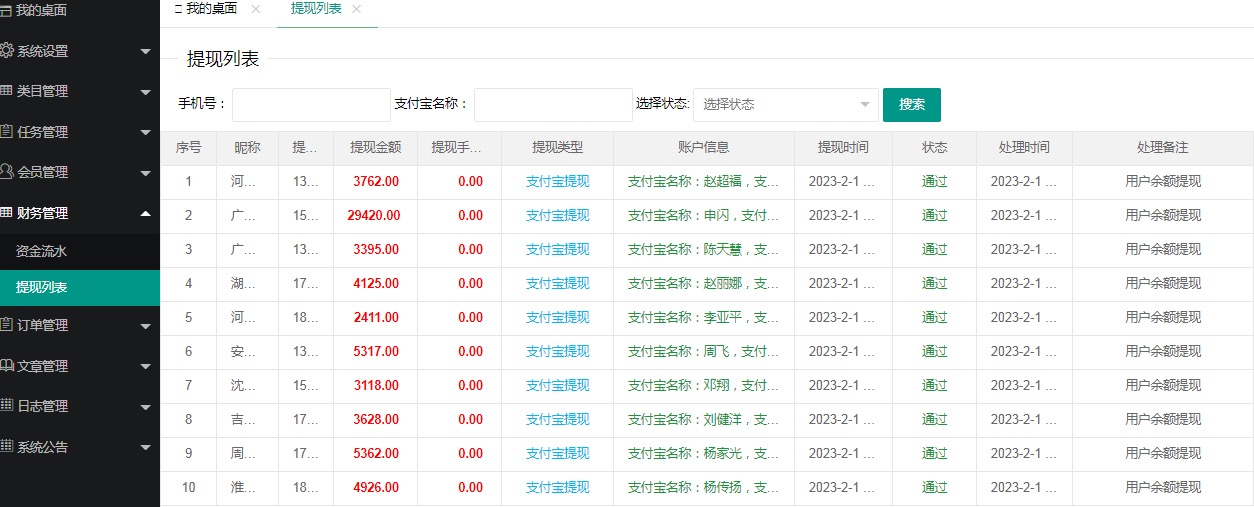Expand the 系统公告 menu arrow
The image size is (1254, 507).
146,448
